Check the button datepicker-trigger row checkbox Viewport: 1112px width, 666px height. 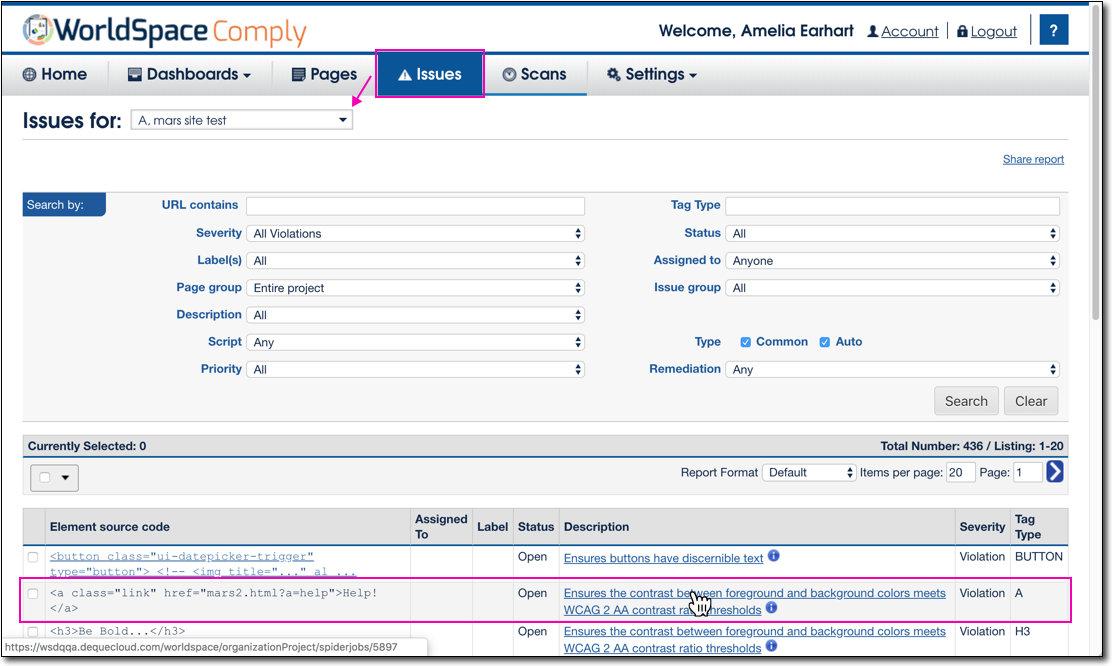click(x=33, y=557)
